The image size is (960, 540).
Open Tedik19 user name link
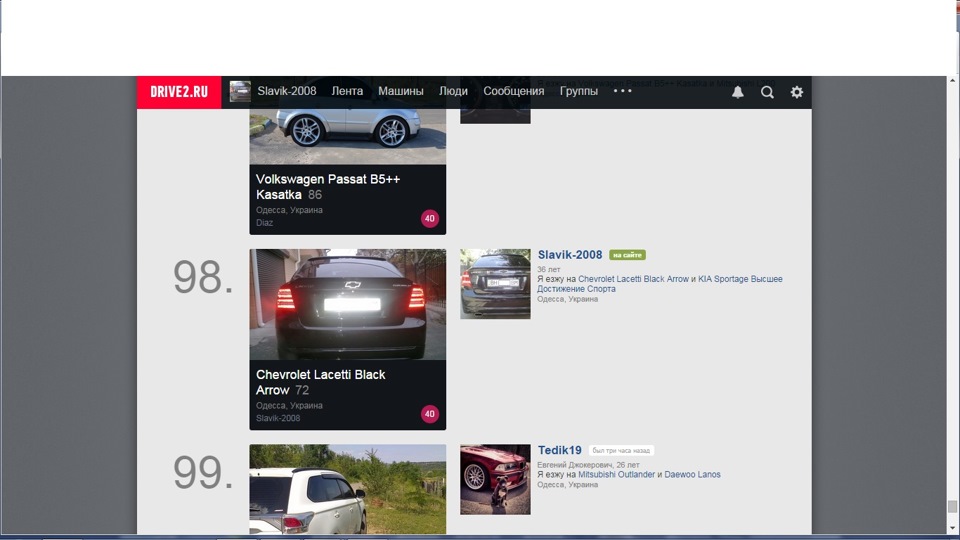pyautogui.click(x=560, y=450)
